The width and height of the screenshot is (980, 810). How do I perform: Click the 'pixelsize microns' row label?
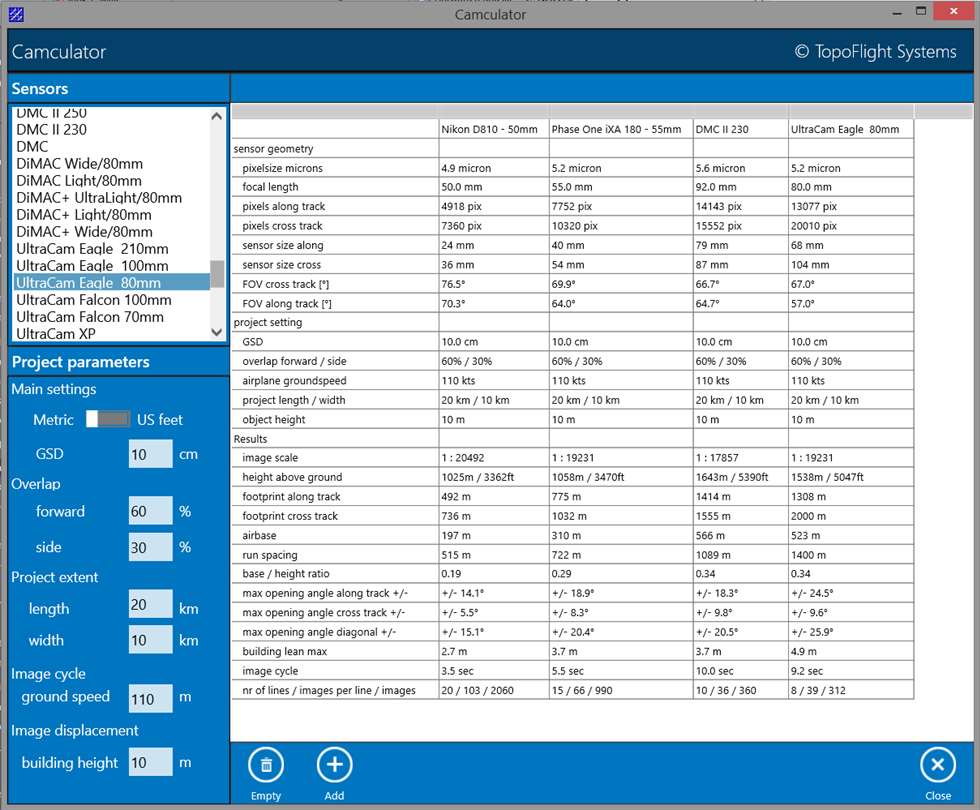pyautogui.click(x=282, y=168)
